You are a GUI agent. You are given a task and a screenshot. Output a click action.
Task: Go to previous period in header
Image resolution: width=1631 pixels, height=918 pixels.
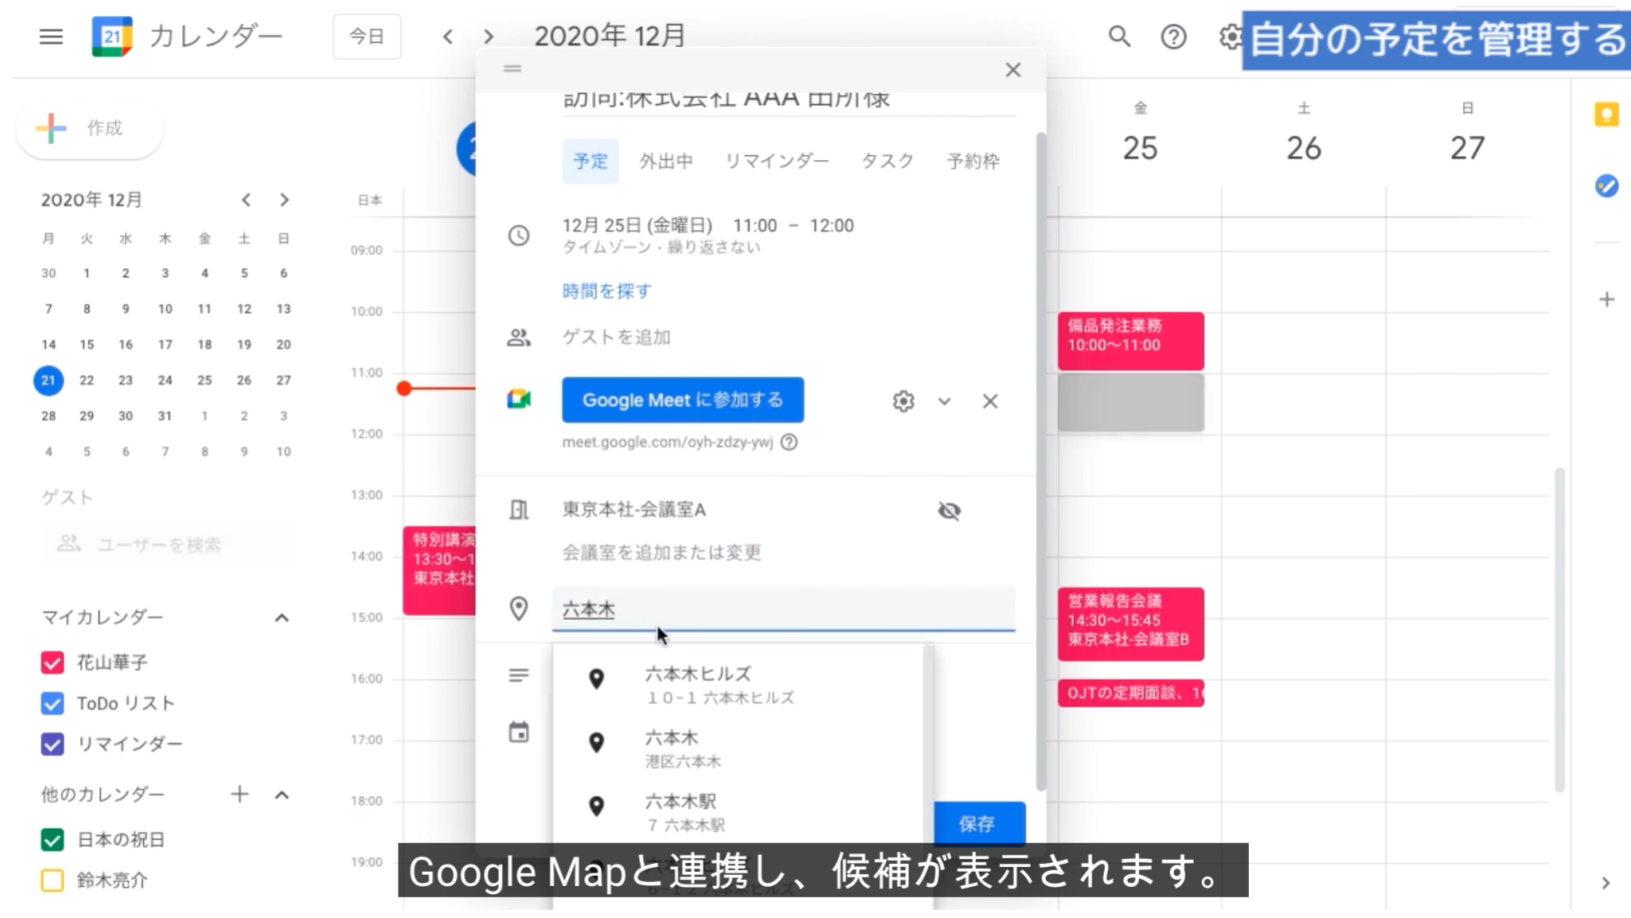click(x=448, y=37)
